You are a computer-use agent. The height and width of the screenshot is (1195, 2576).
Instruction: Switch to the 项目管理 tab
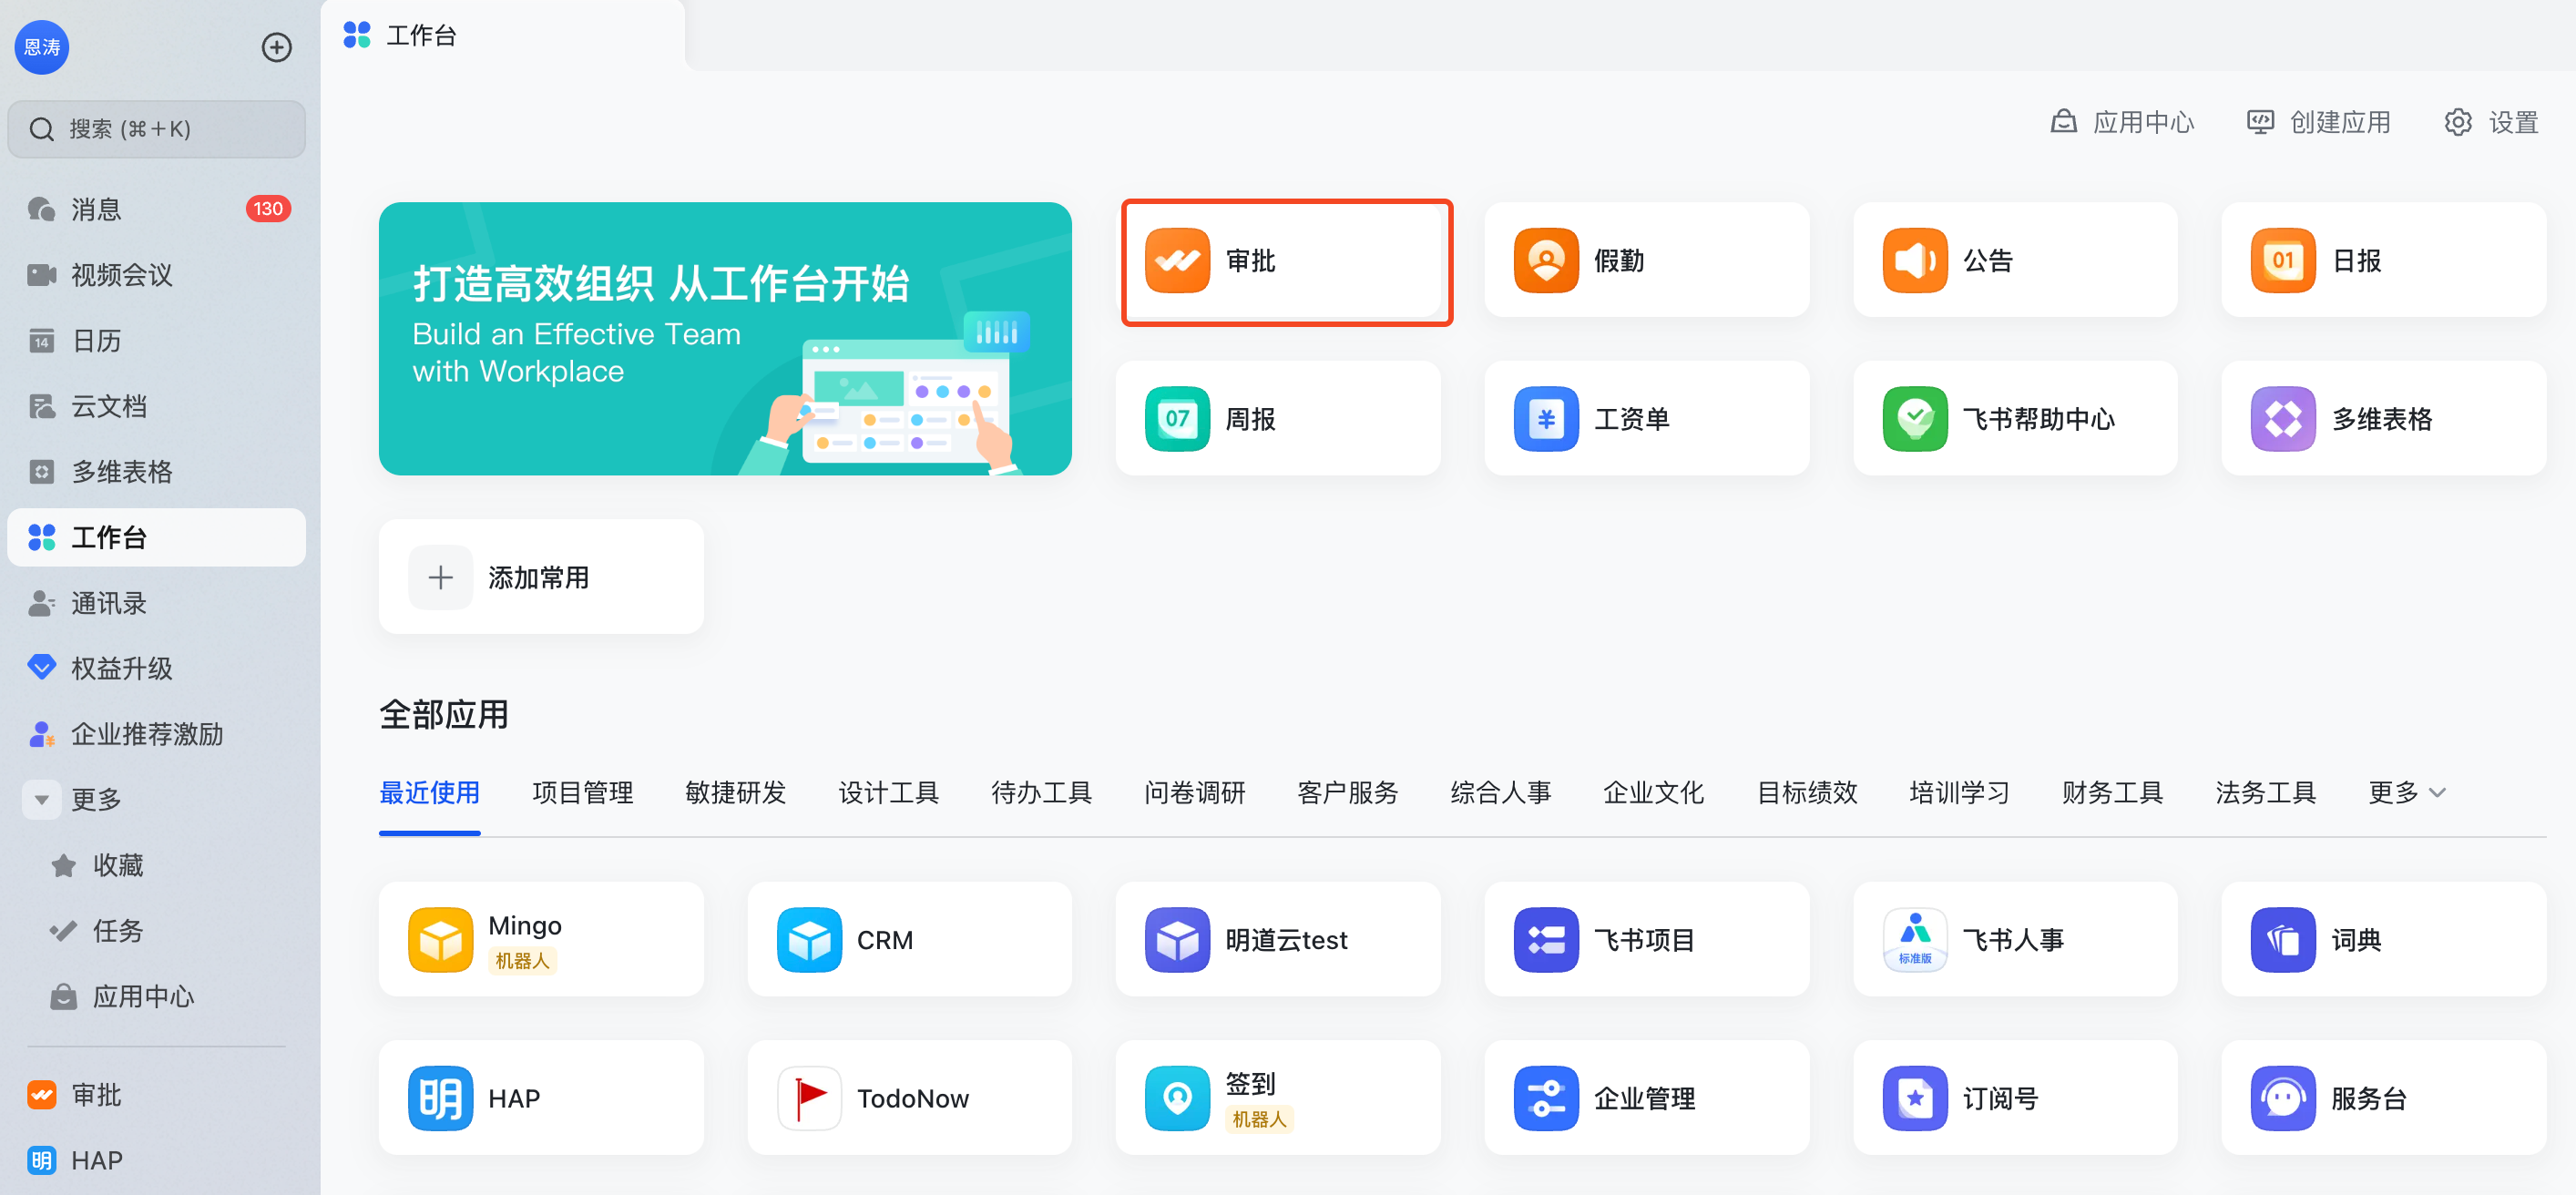tap(582, 793)
